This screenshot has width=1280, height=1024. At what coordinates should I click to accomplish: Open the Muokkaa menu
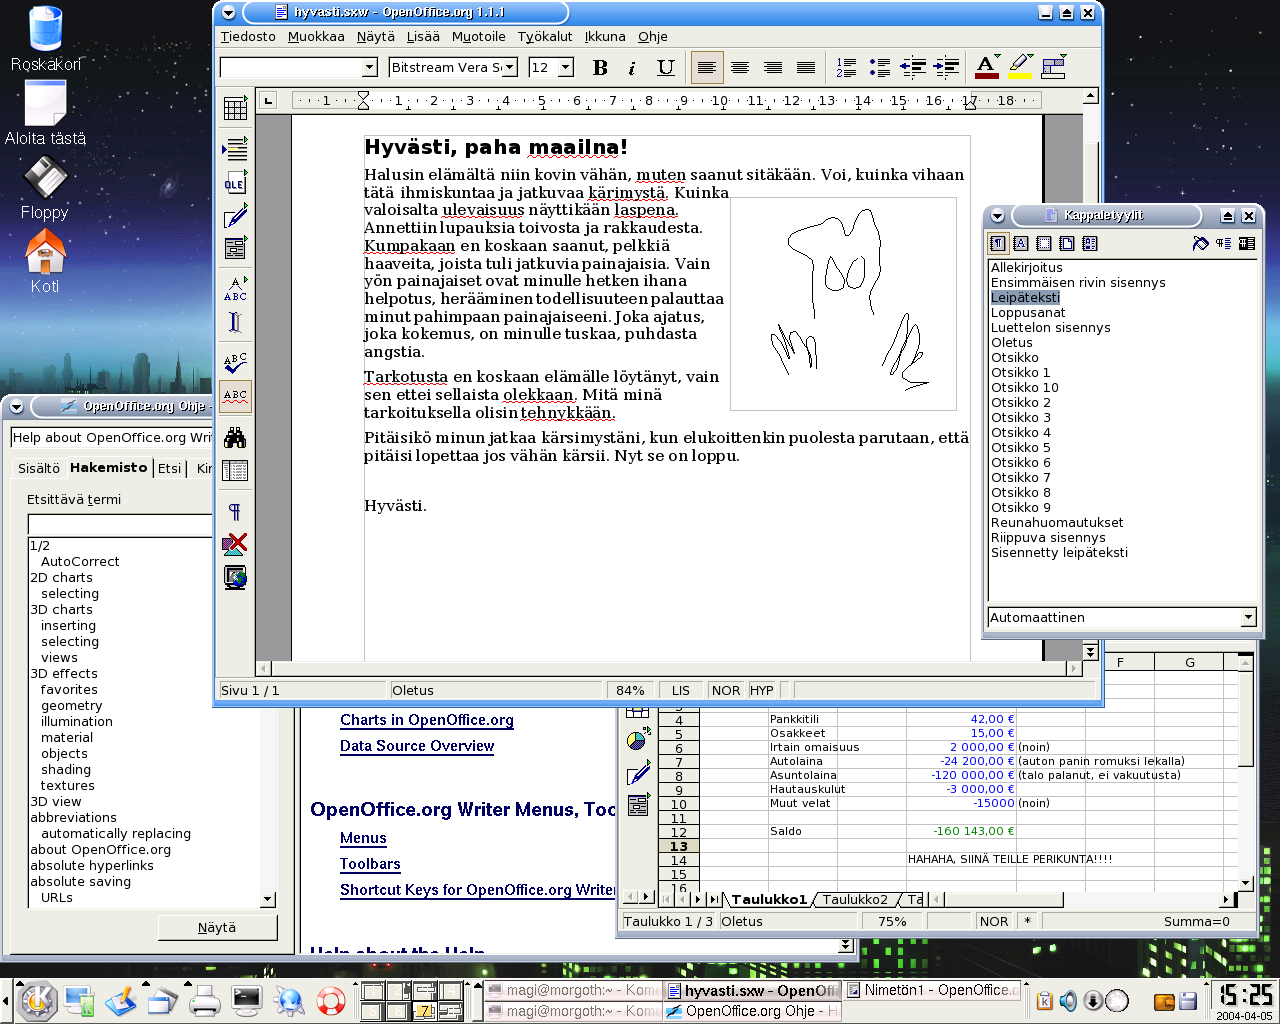point(316,37)
